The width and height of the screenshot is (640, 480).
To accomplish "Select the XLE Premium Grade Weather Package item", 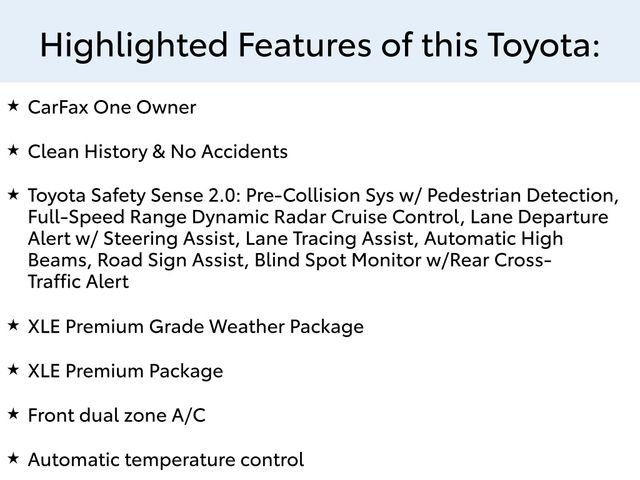I will (196, 327).
